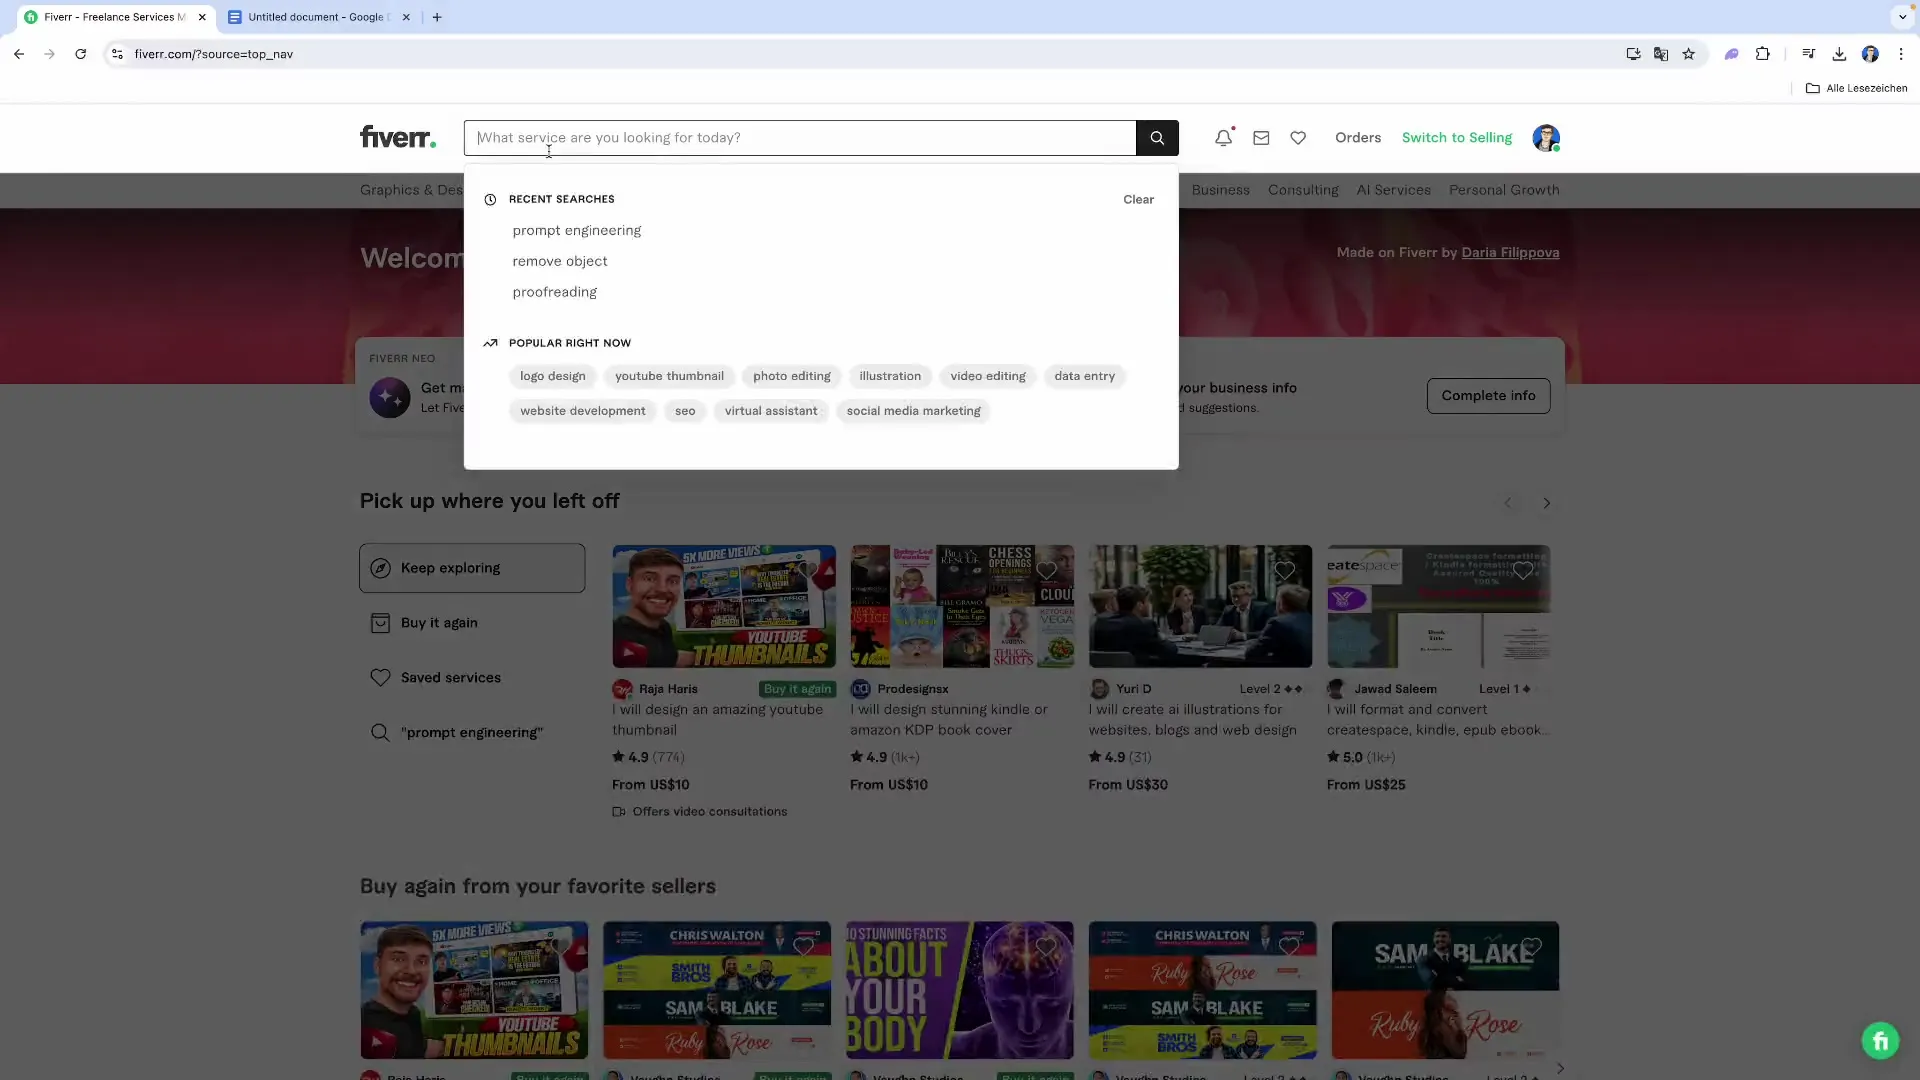
Task: Click the floating Fiverr Go chat icon
Action: click(1879, 1041)
